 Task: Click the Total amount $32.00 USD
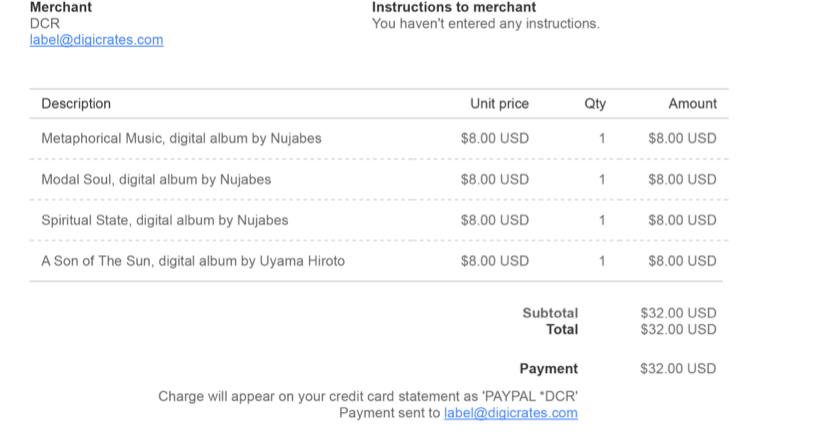click(678, 330)
